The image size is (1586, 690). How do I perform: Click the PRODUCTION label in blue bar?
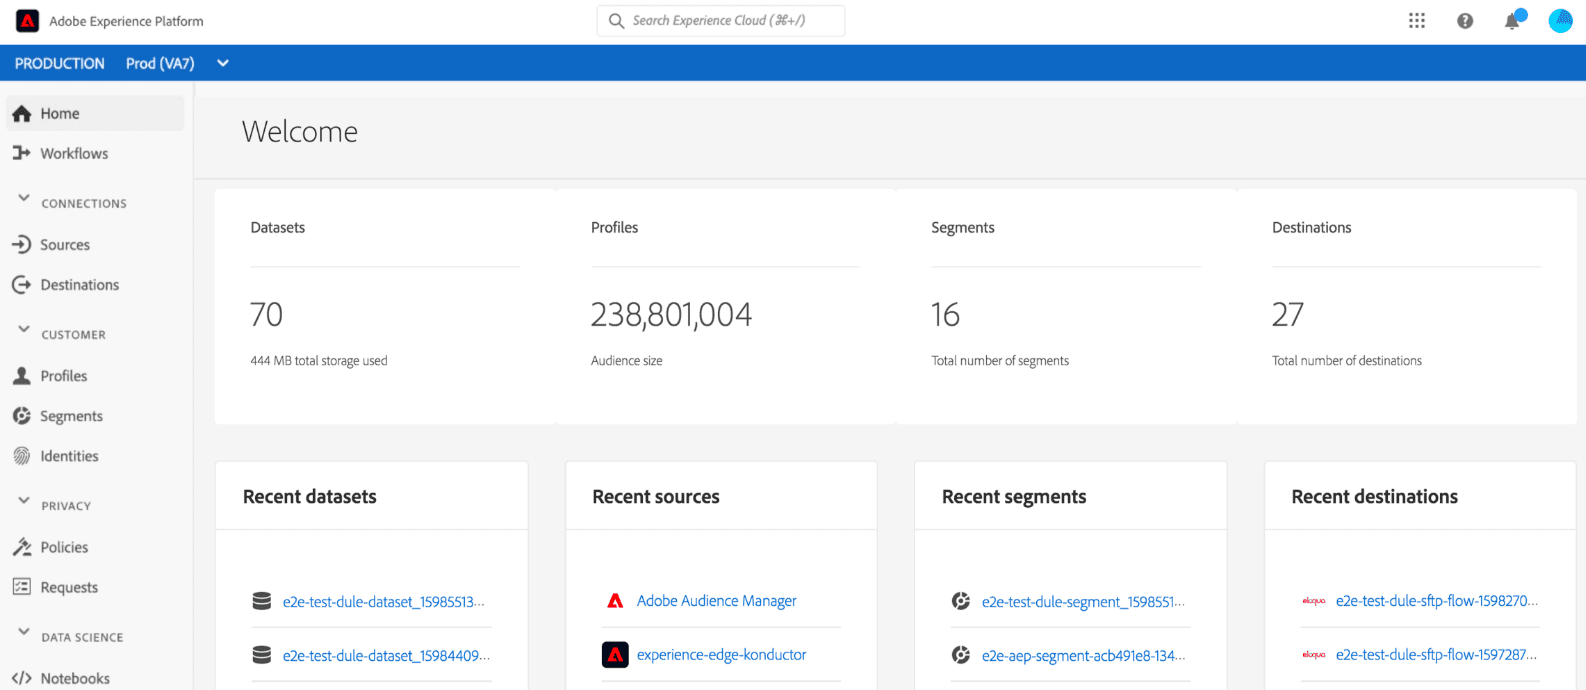[60, 63]
